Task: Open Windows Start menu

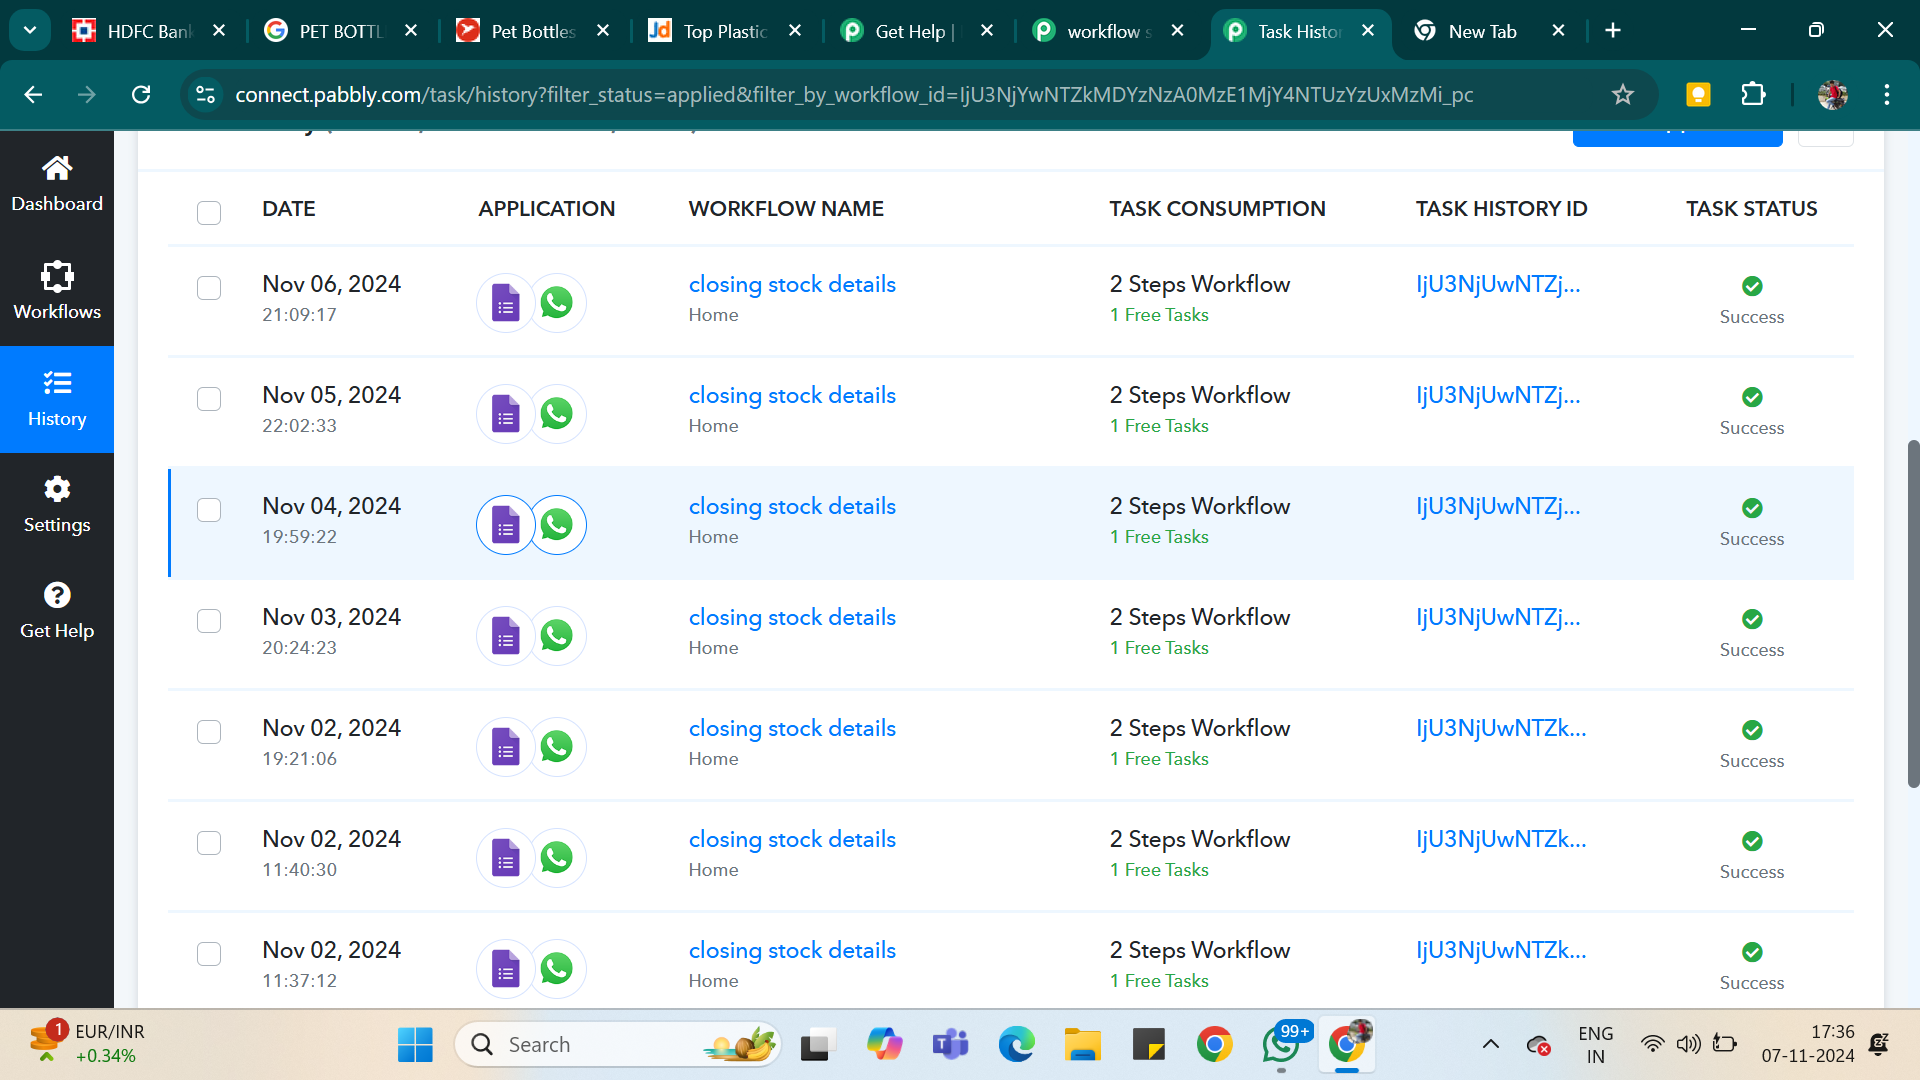Action: pyautogui.click(x=415, y=1045)
